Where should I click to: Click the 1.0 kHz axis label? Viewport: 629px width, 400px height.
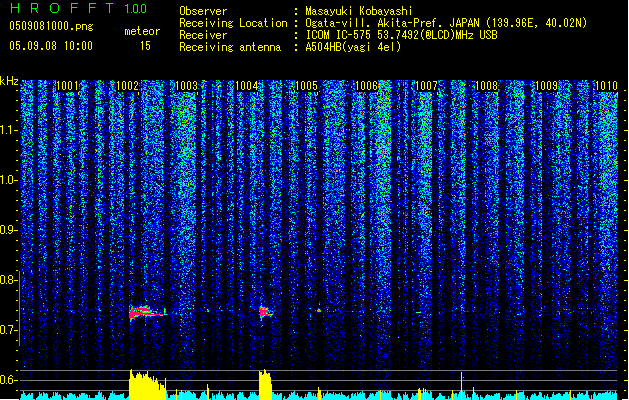click(8, 180)
